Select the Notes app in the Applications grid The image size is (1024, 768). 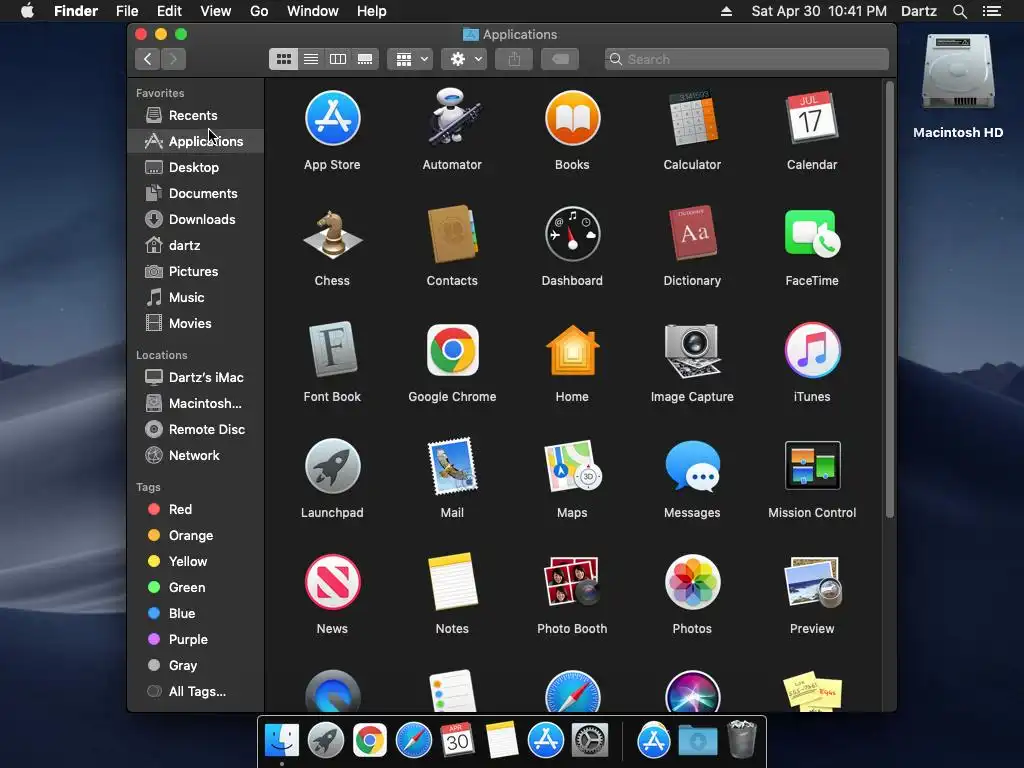coord(452,581)
